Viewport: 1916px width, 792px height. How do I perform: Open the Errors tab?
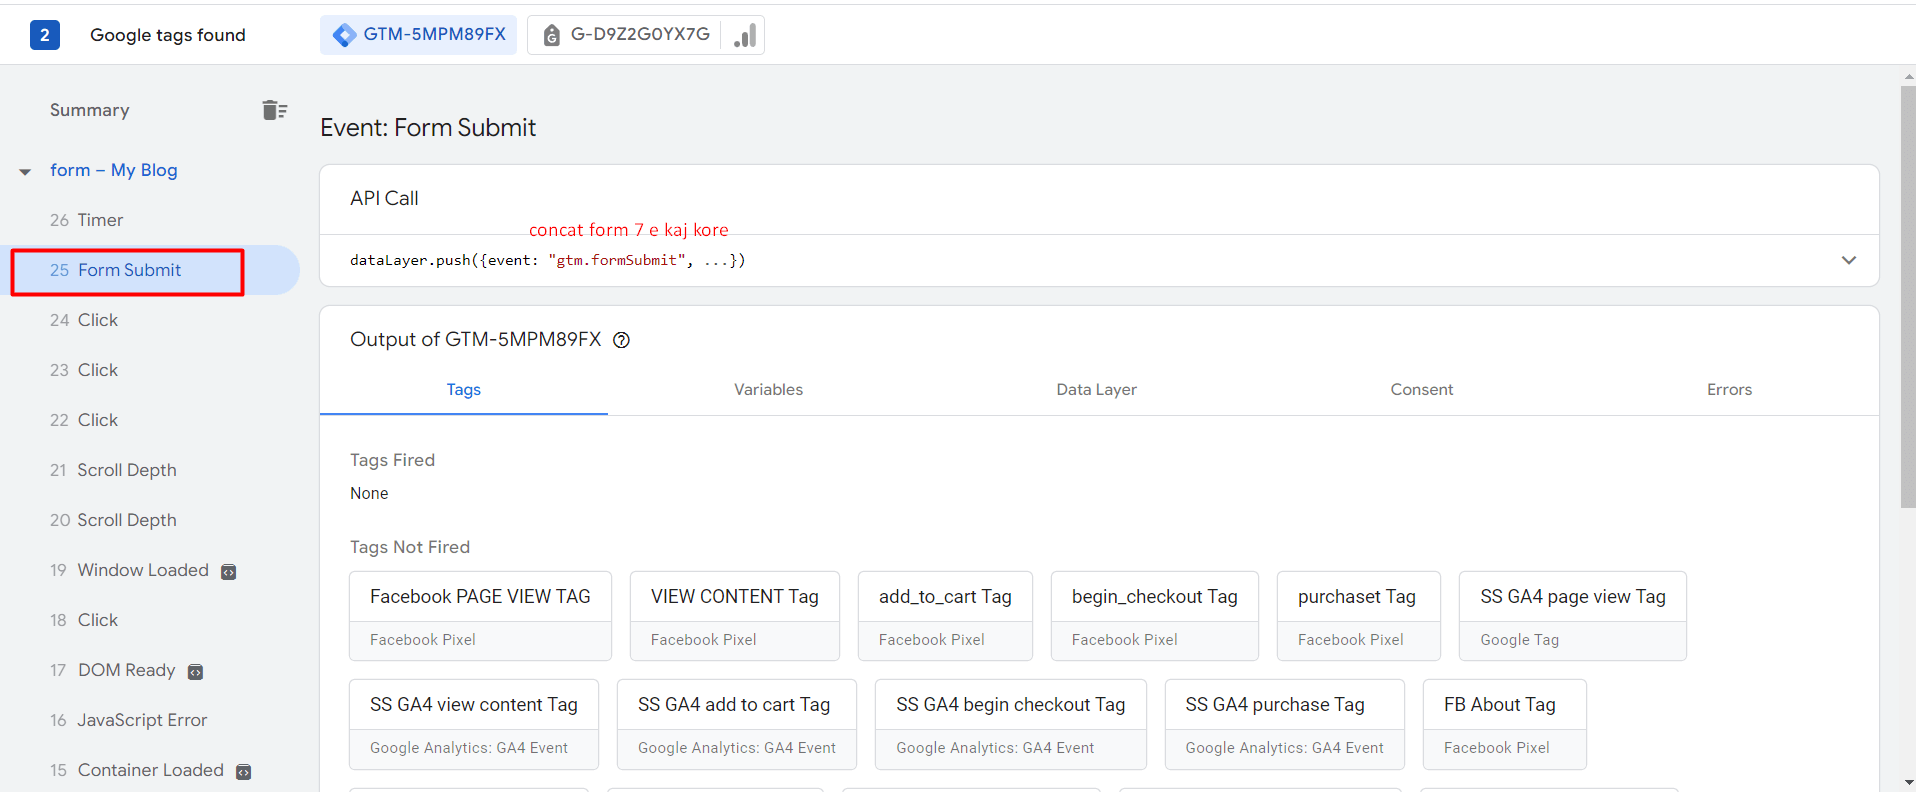(1729, 390)
